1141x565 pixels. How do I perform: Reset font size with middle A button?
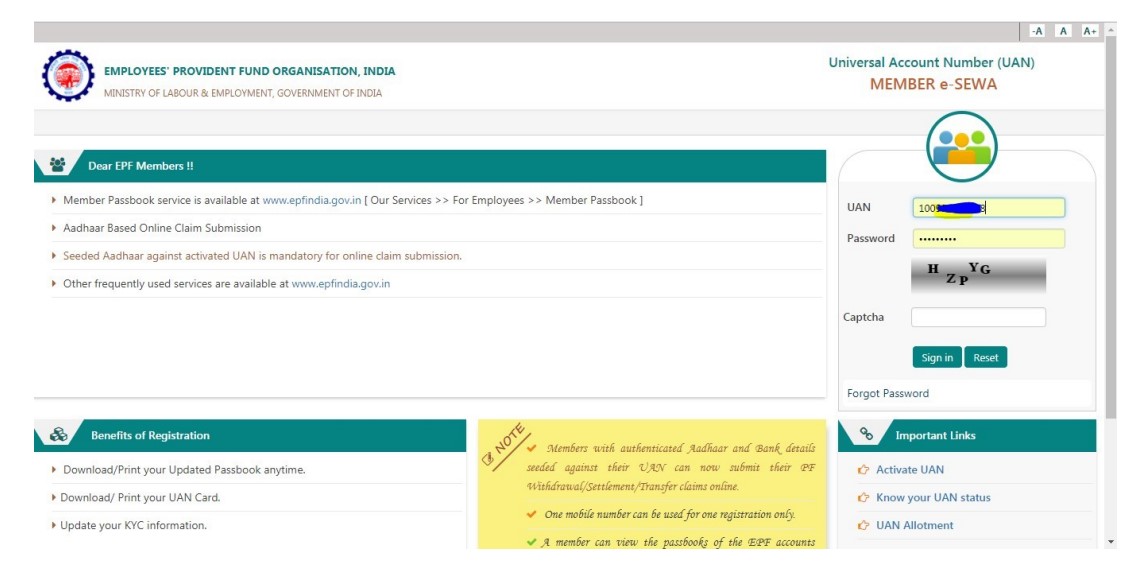(1063, 31)
